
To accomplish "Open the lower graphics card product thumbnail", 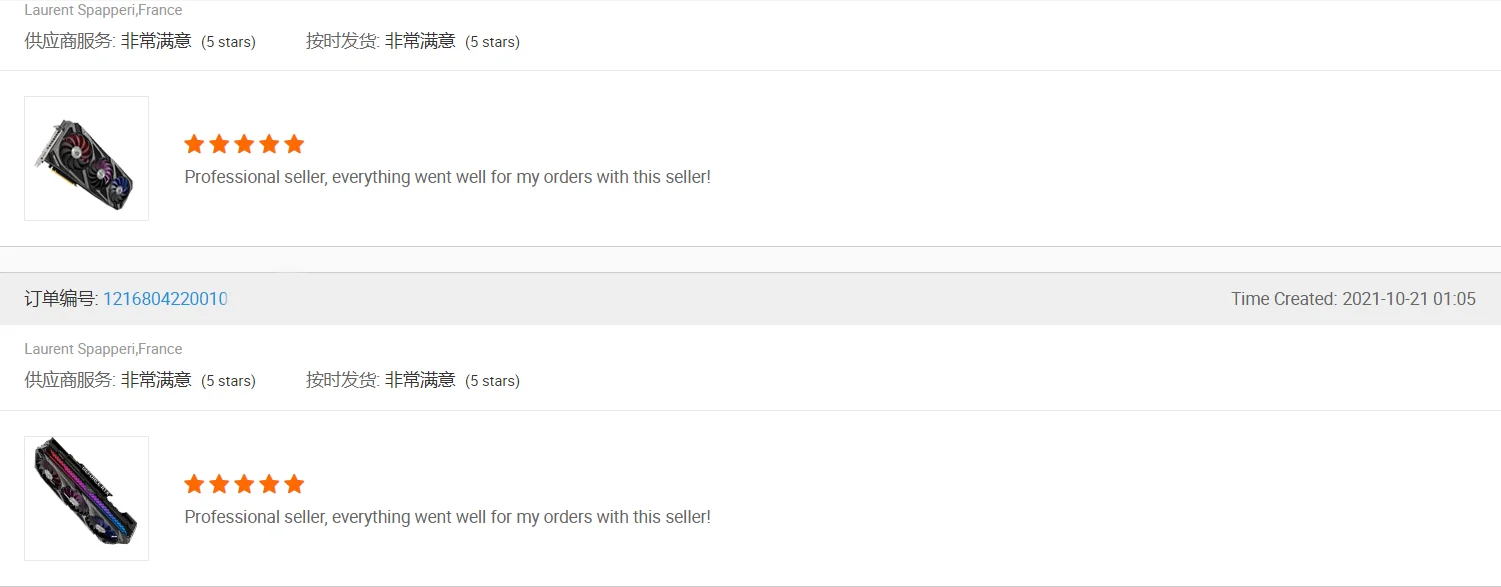I will (86, 498).
